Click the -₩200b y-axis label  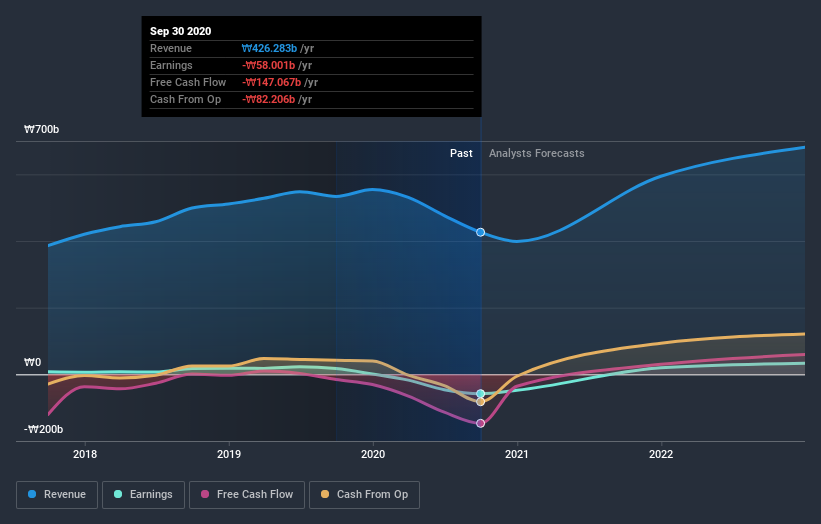(x=43, y=429)
